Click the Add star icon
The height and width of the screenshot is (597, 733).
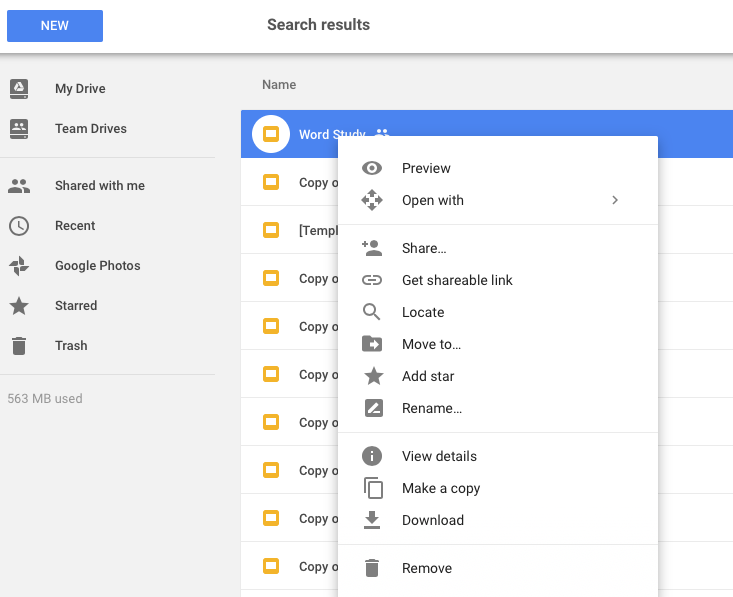click(x=372, y=376)
